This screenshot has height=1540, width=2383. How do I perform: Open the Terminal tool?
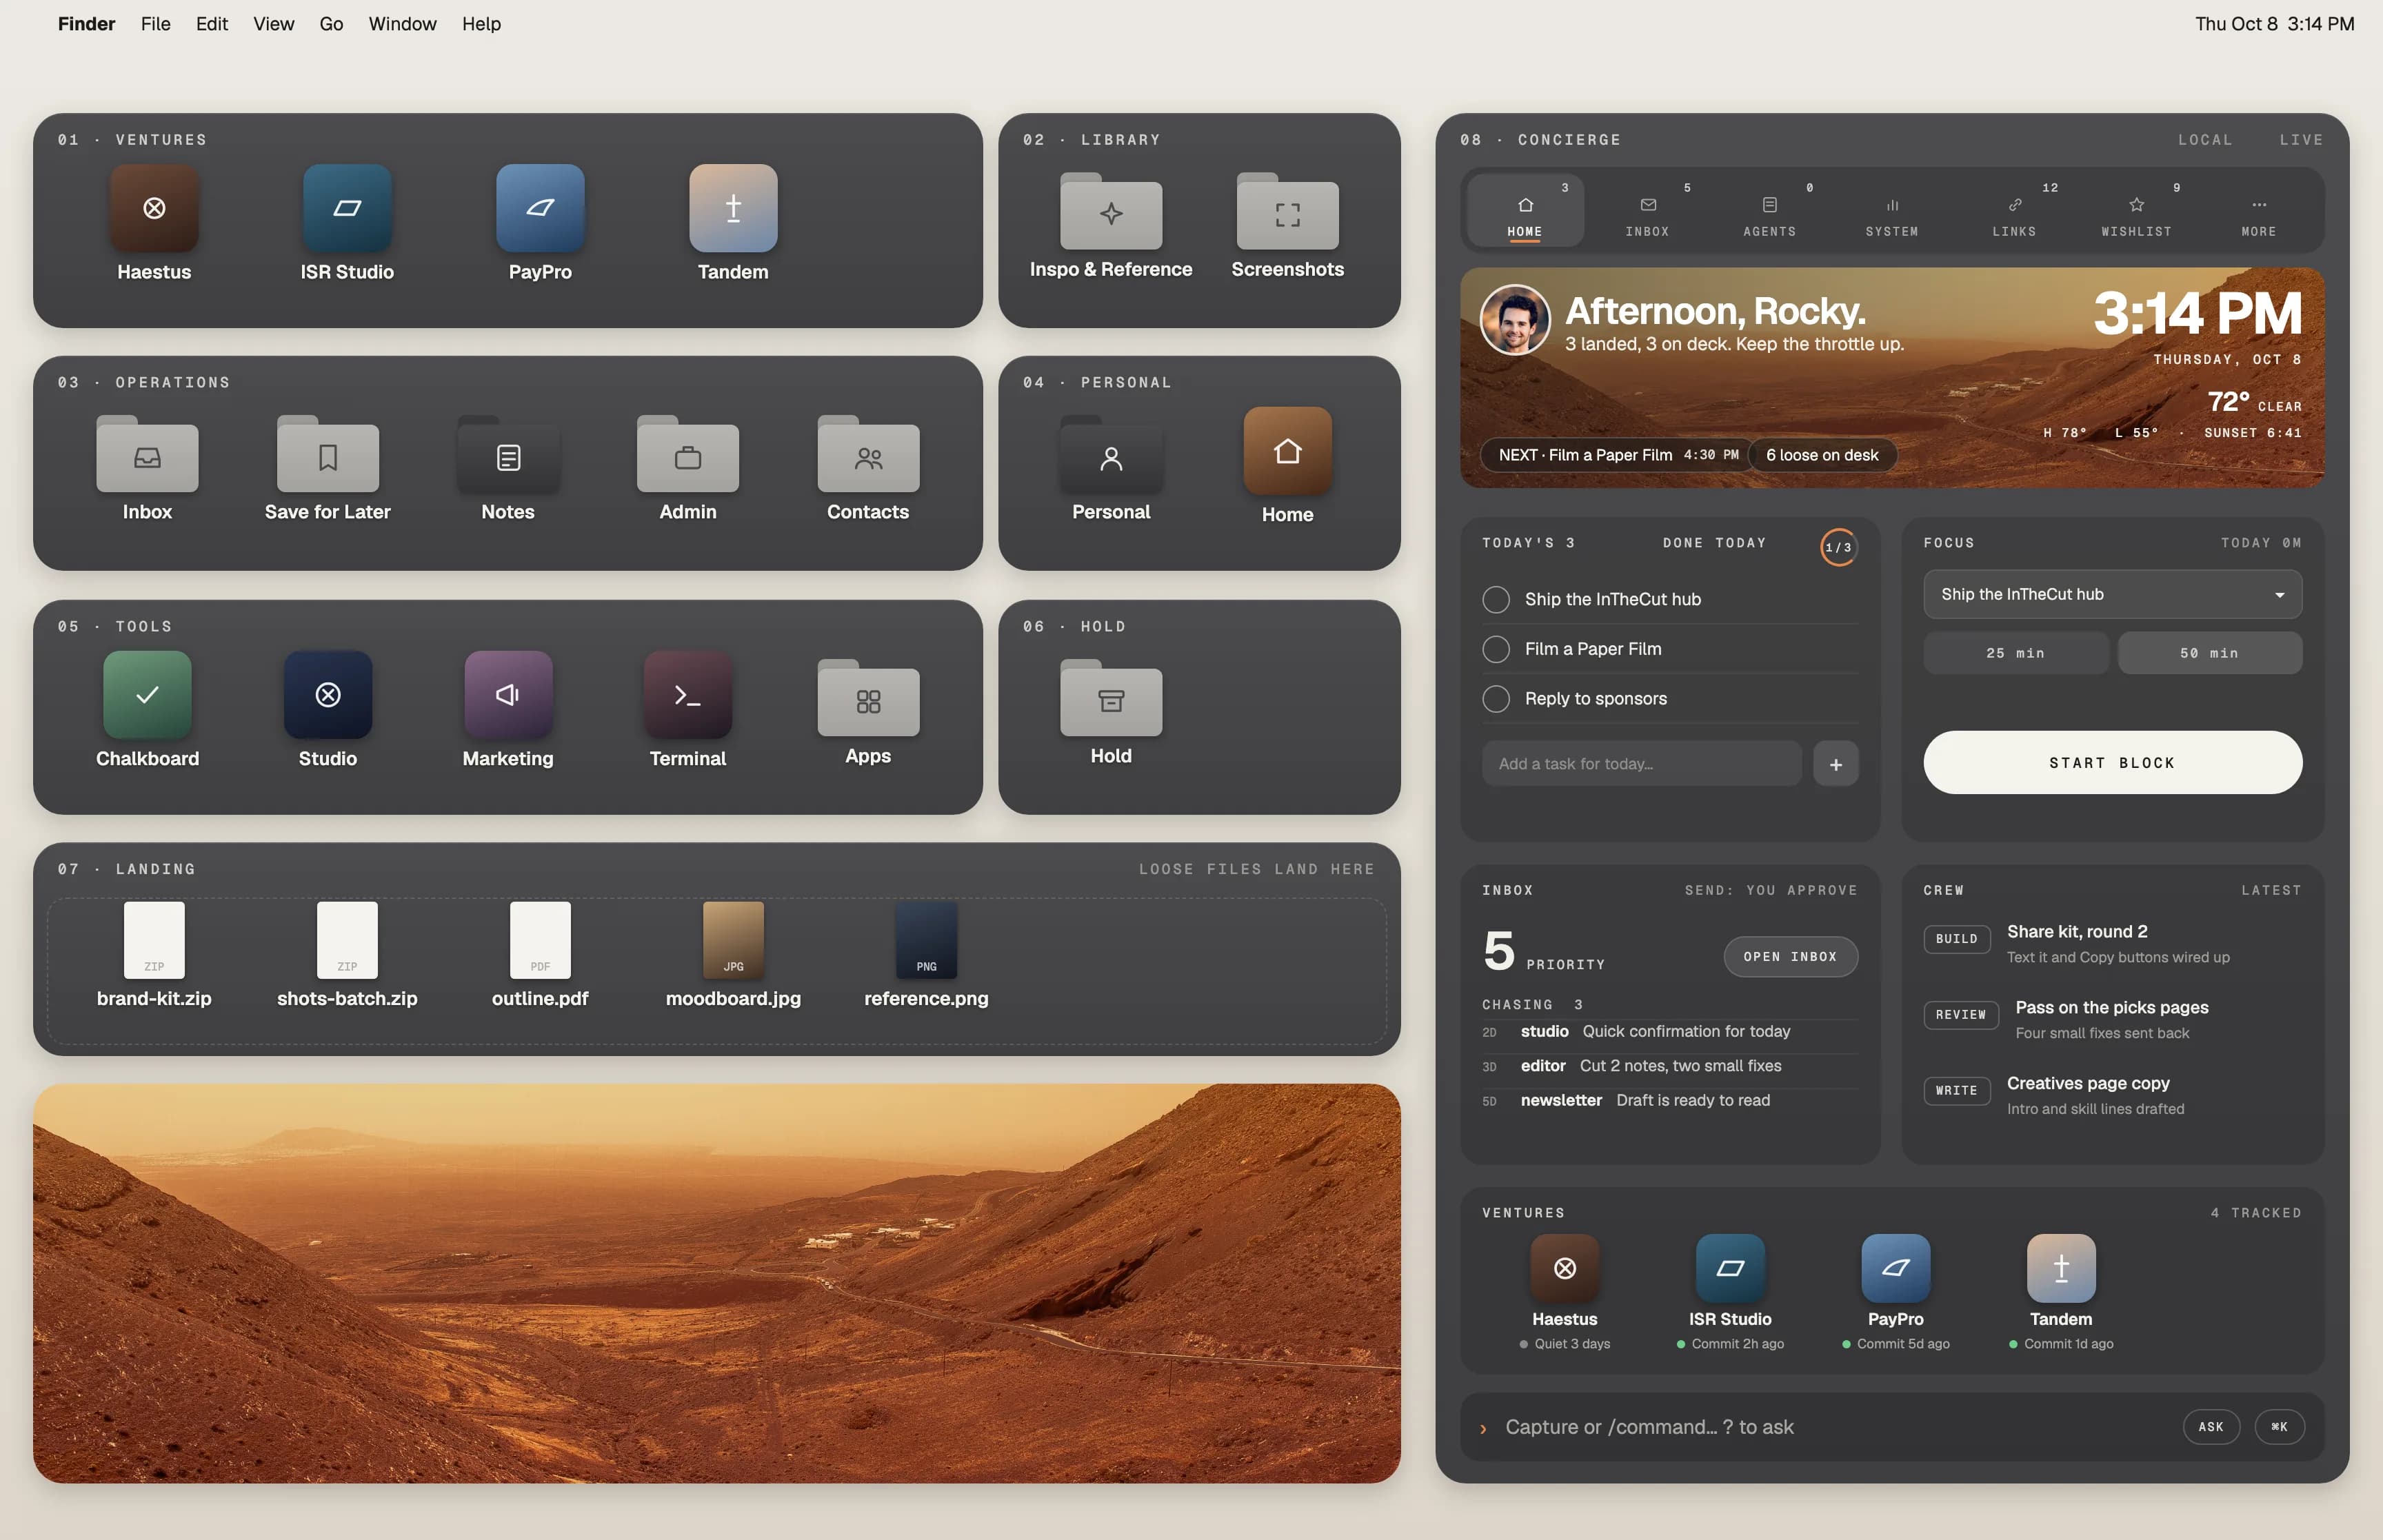(x=688, y=695)
